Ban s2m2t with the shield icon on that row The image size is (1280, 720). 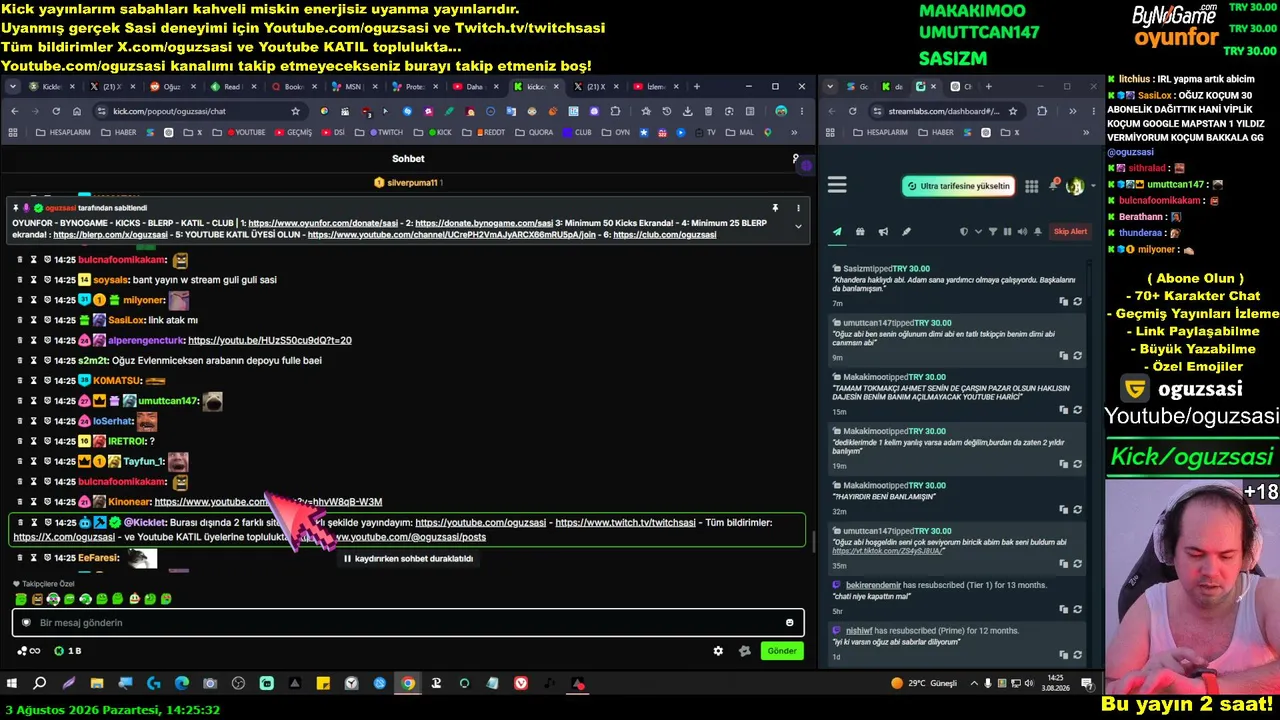pyautogui.click(x=46, y=361)
